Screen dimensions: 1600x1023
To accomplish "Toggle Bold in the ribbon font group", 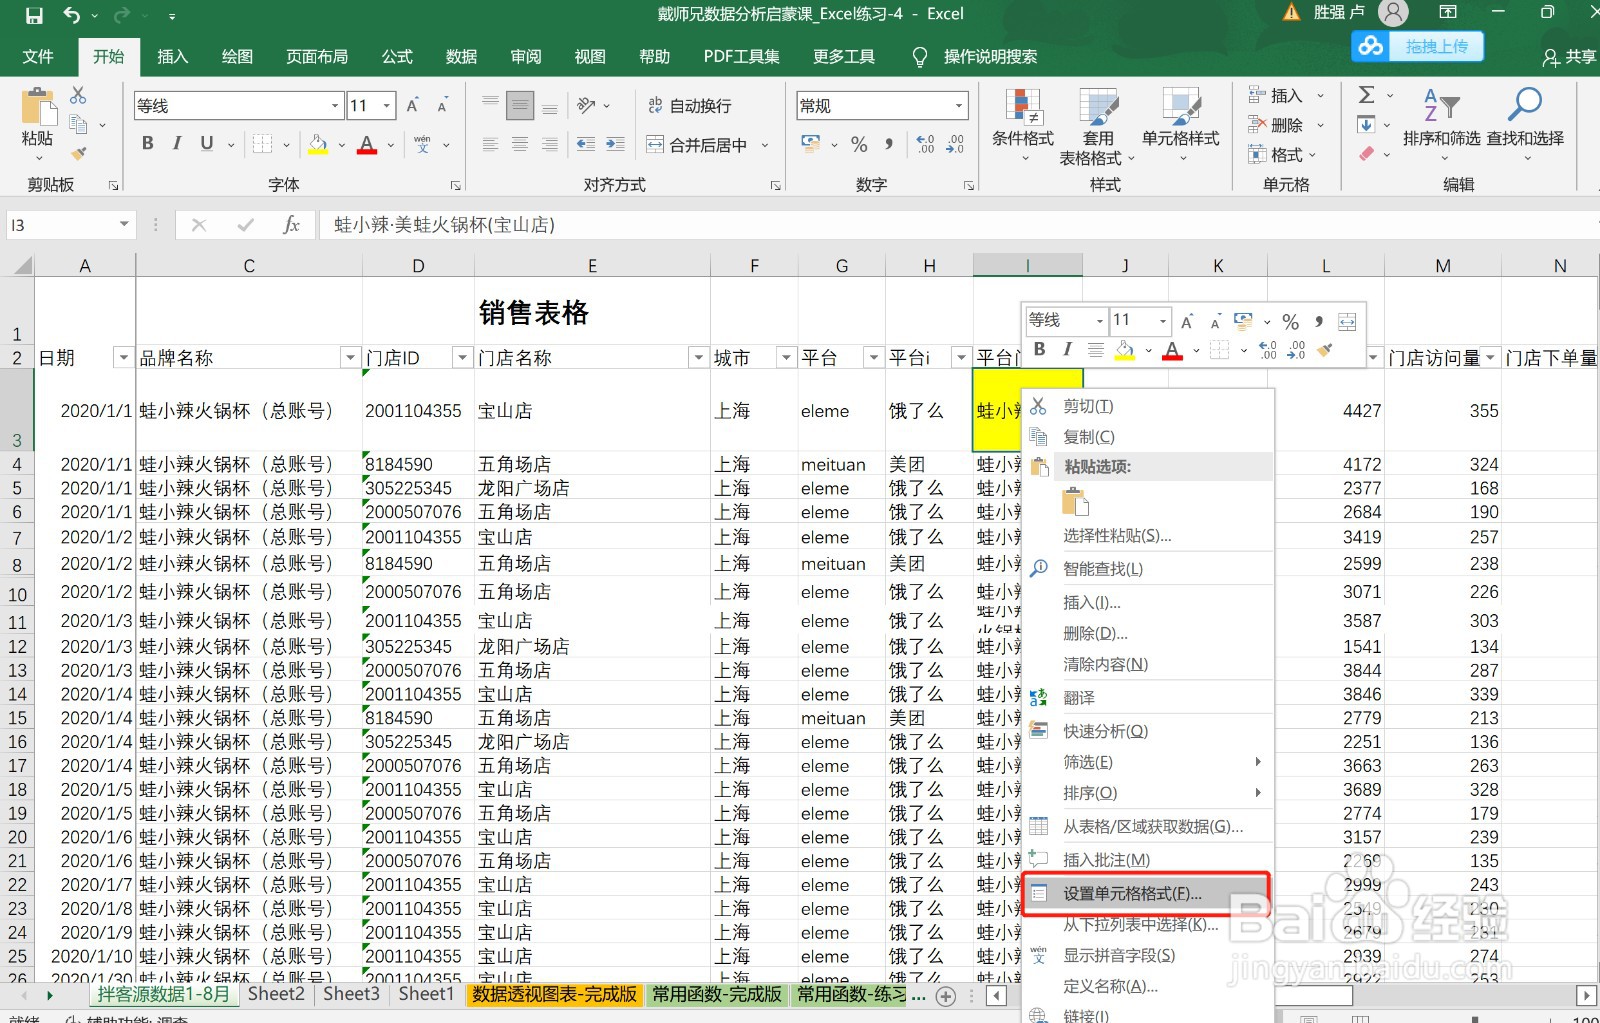I will click(148, 144).
